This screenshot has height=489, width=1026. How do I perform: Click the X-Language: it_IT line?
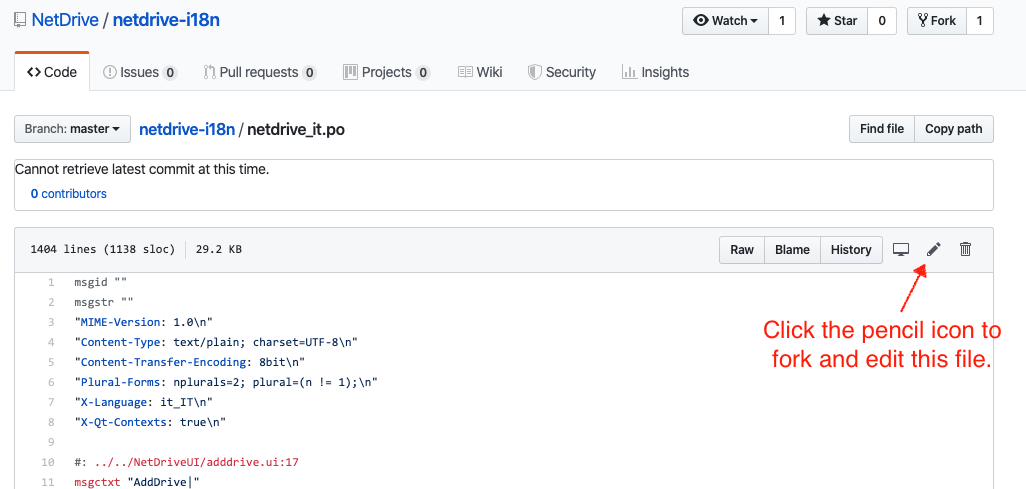coord(144,402)
